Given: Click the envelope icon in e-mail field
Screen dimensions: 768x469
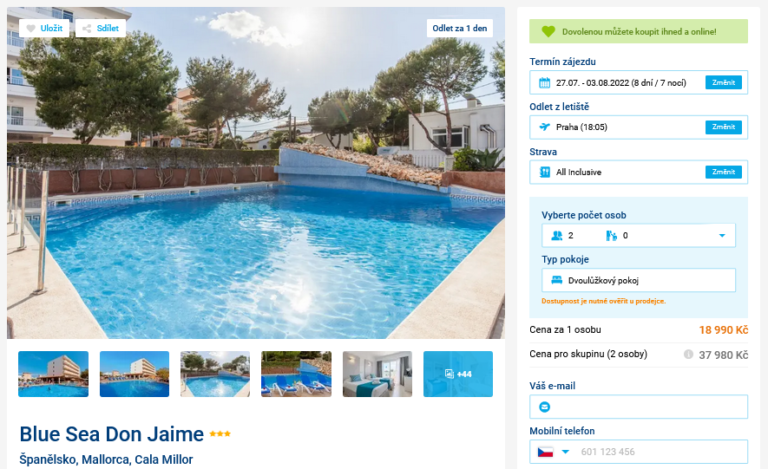Looking at the screenshot, I should tap(545, 407).
